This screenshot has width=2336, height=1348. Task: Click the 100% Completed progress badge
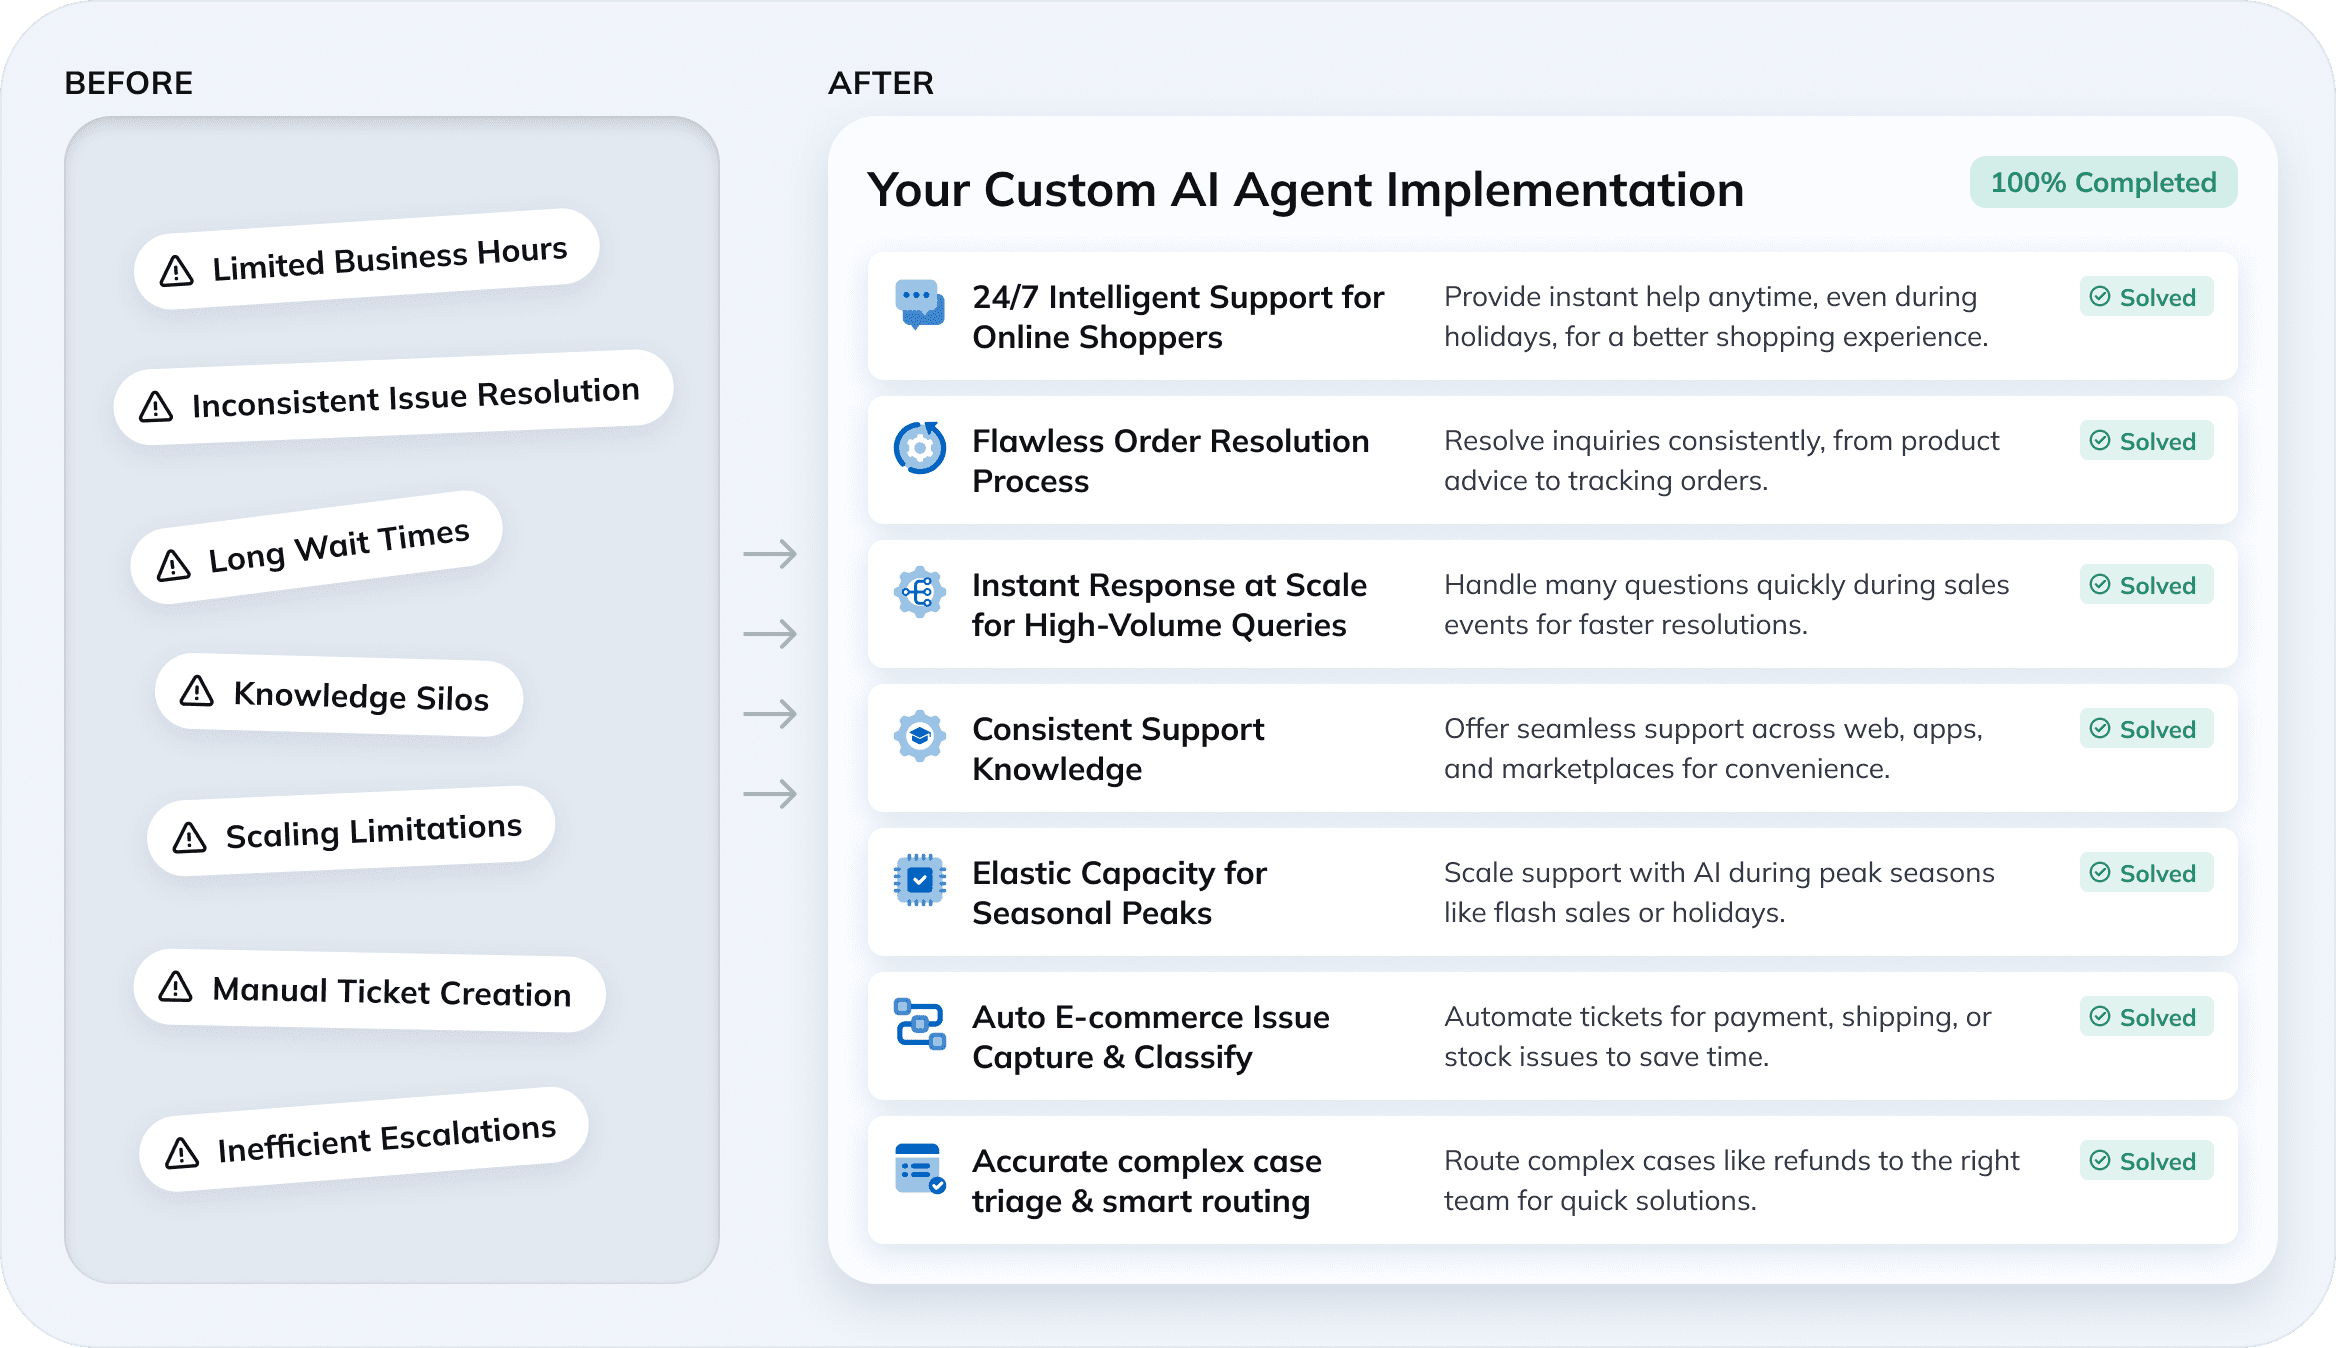pos(2103,182)
